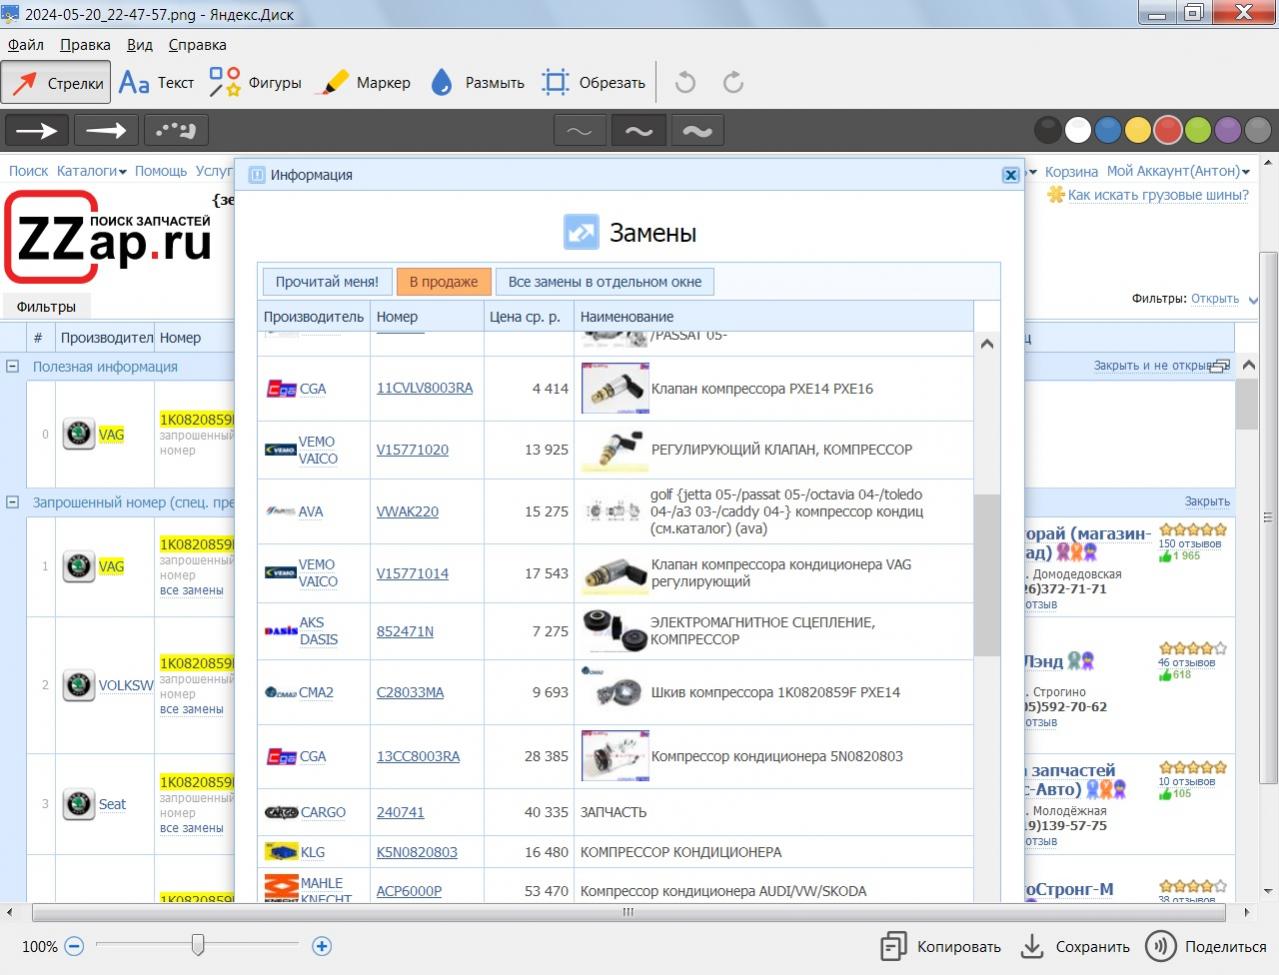
Task: Open the Каталоги dropdown menu
Action: [x=91, y=171]
